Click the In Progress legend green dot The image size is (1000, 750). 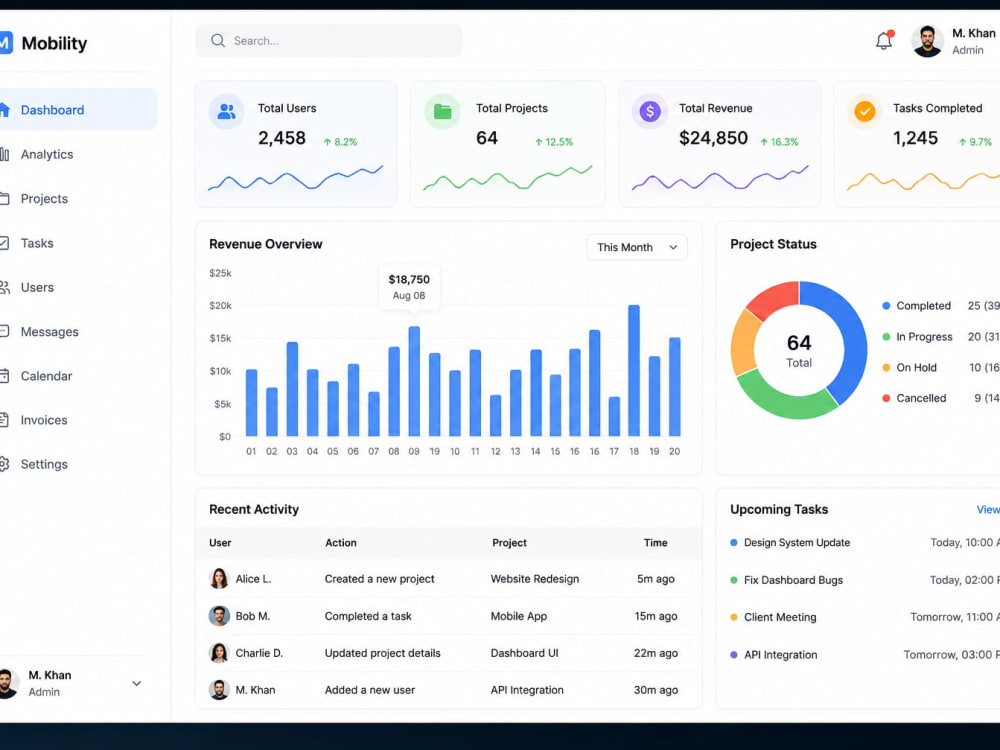click(886, 337)
